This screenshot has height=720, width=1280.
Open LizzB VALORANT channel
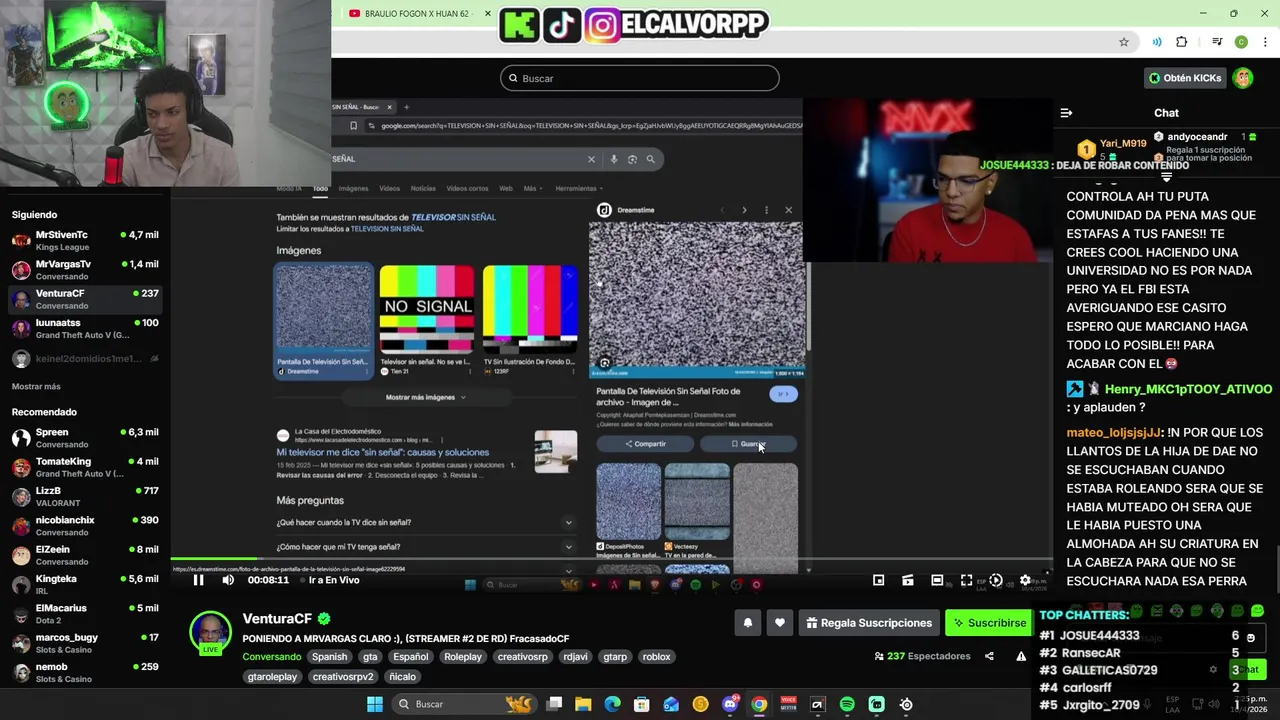(x=85, y=496)
